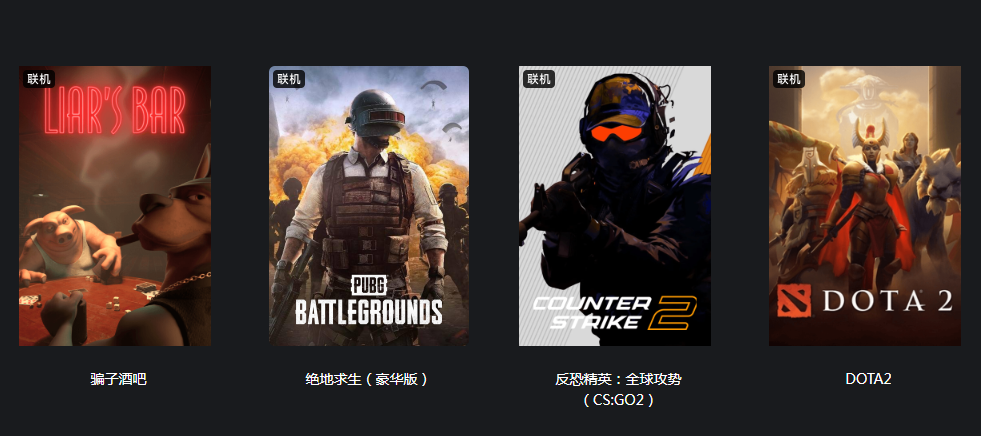Click the PUBG Battlegrounds logo text

[369, 302]
